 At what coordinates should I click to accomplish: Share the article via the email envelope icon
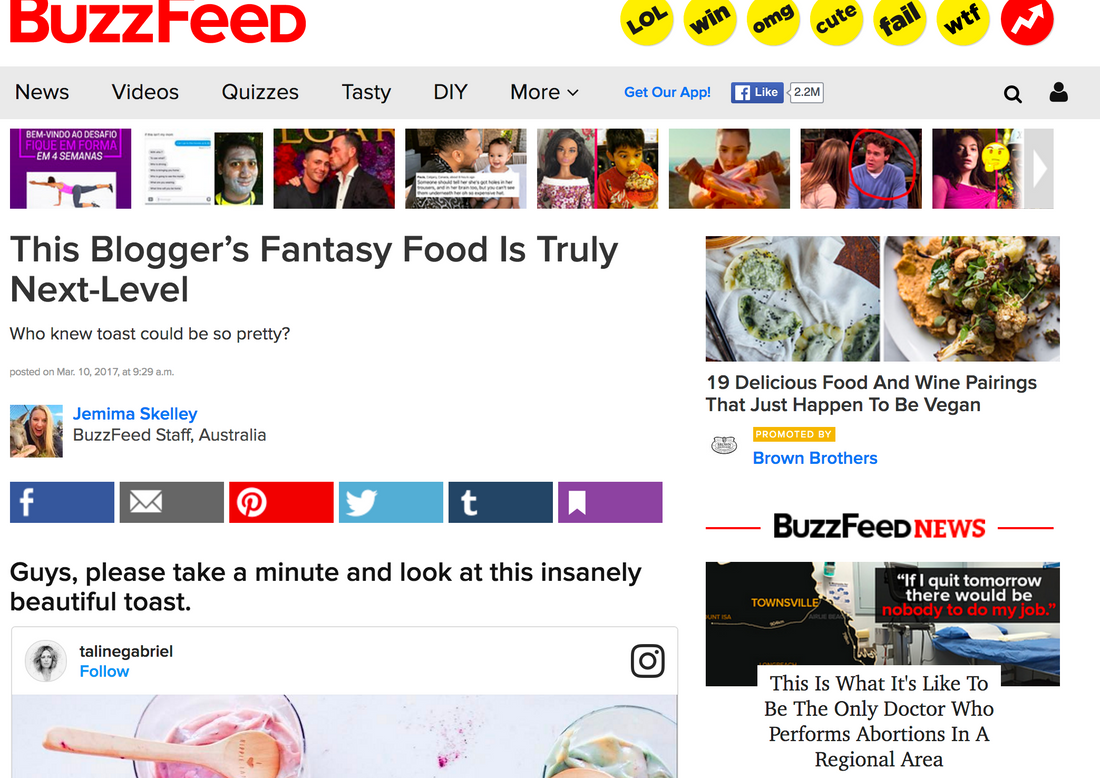pos(172,502)
